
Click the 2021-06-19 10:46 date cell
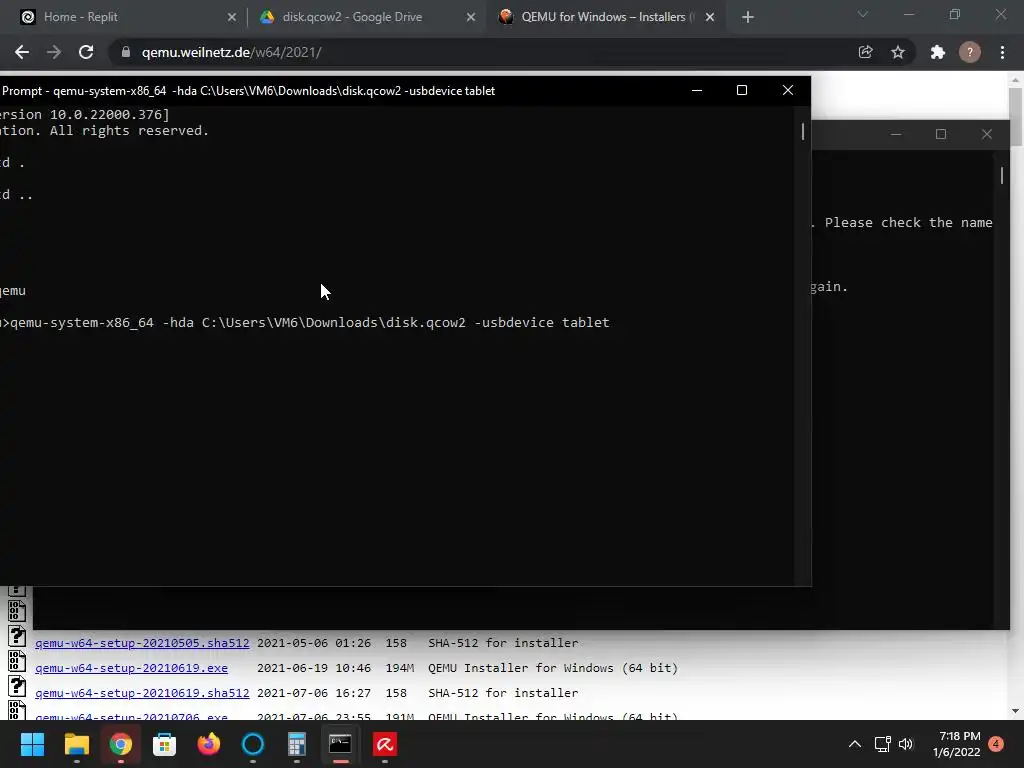point(313,668)
